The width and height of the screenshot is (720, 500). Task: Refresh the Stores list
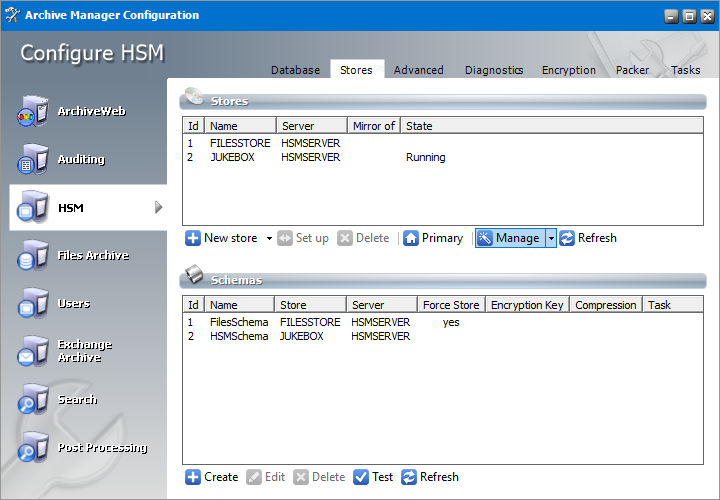tap(588, 238)
